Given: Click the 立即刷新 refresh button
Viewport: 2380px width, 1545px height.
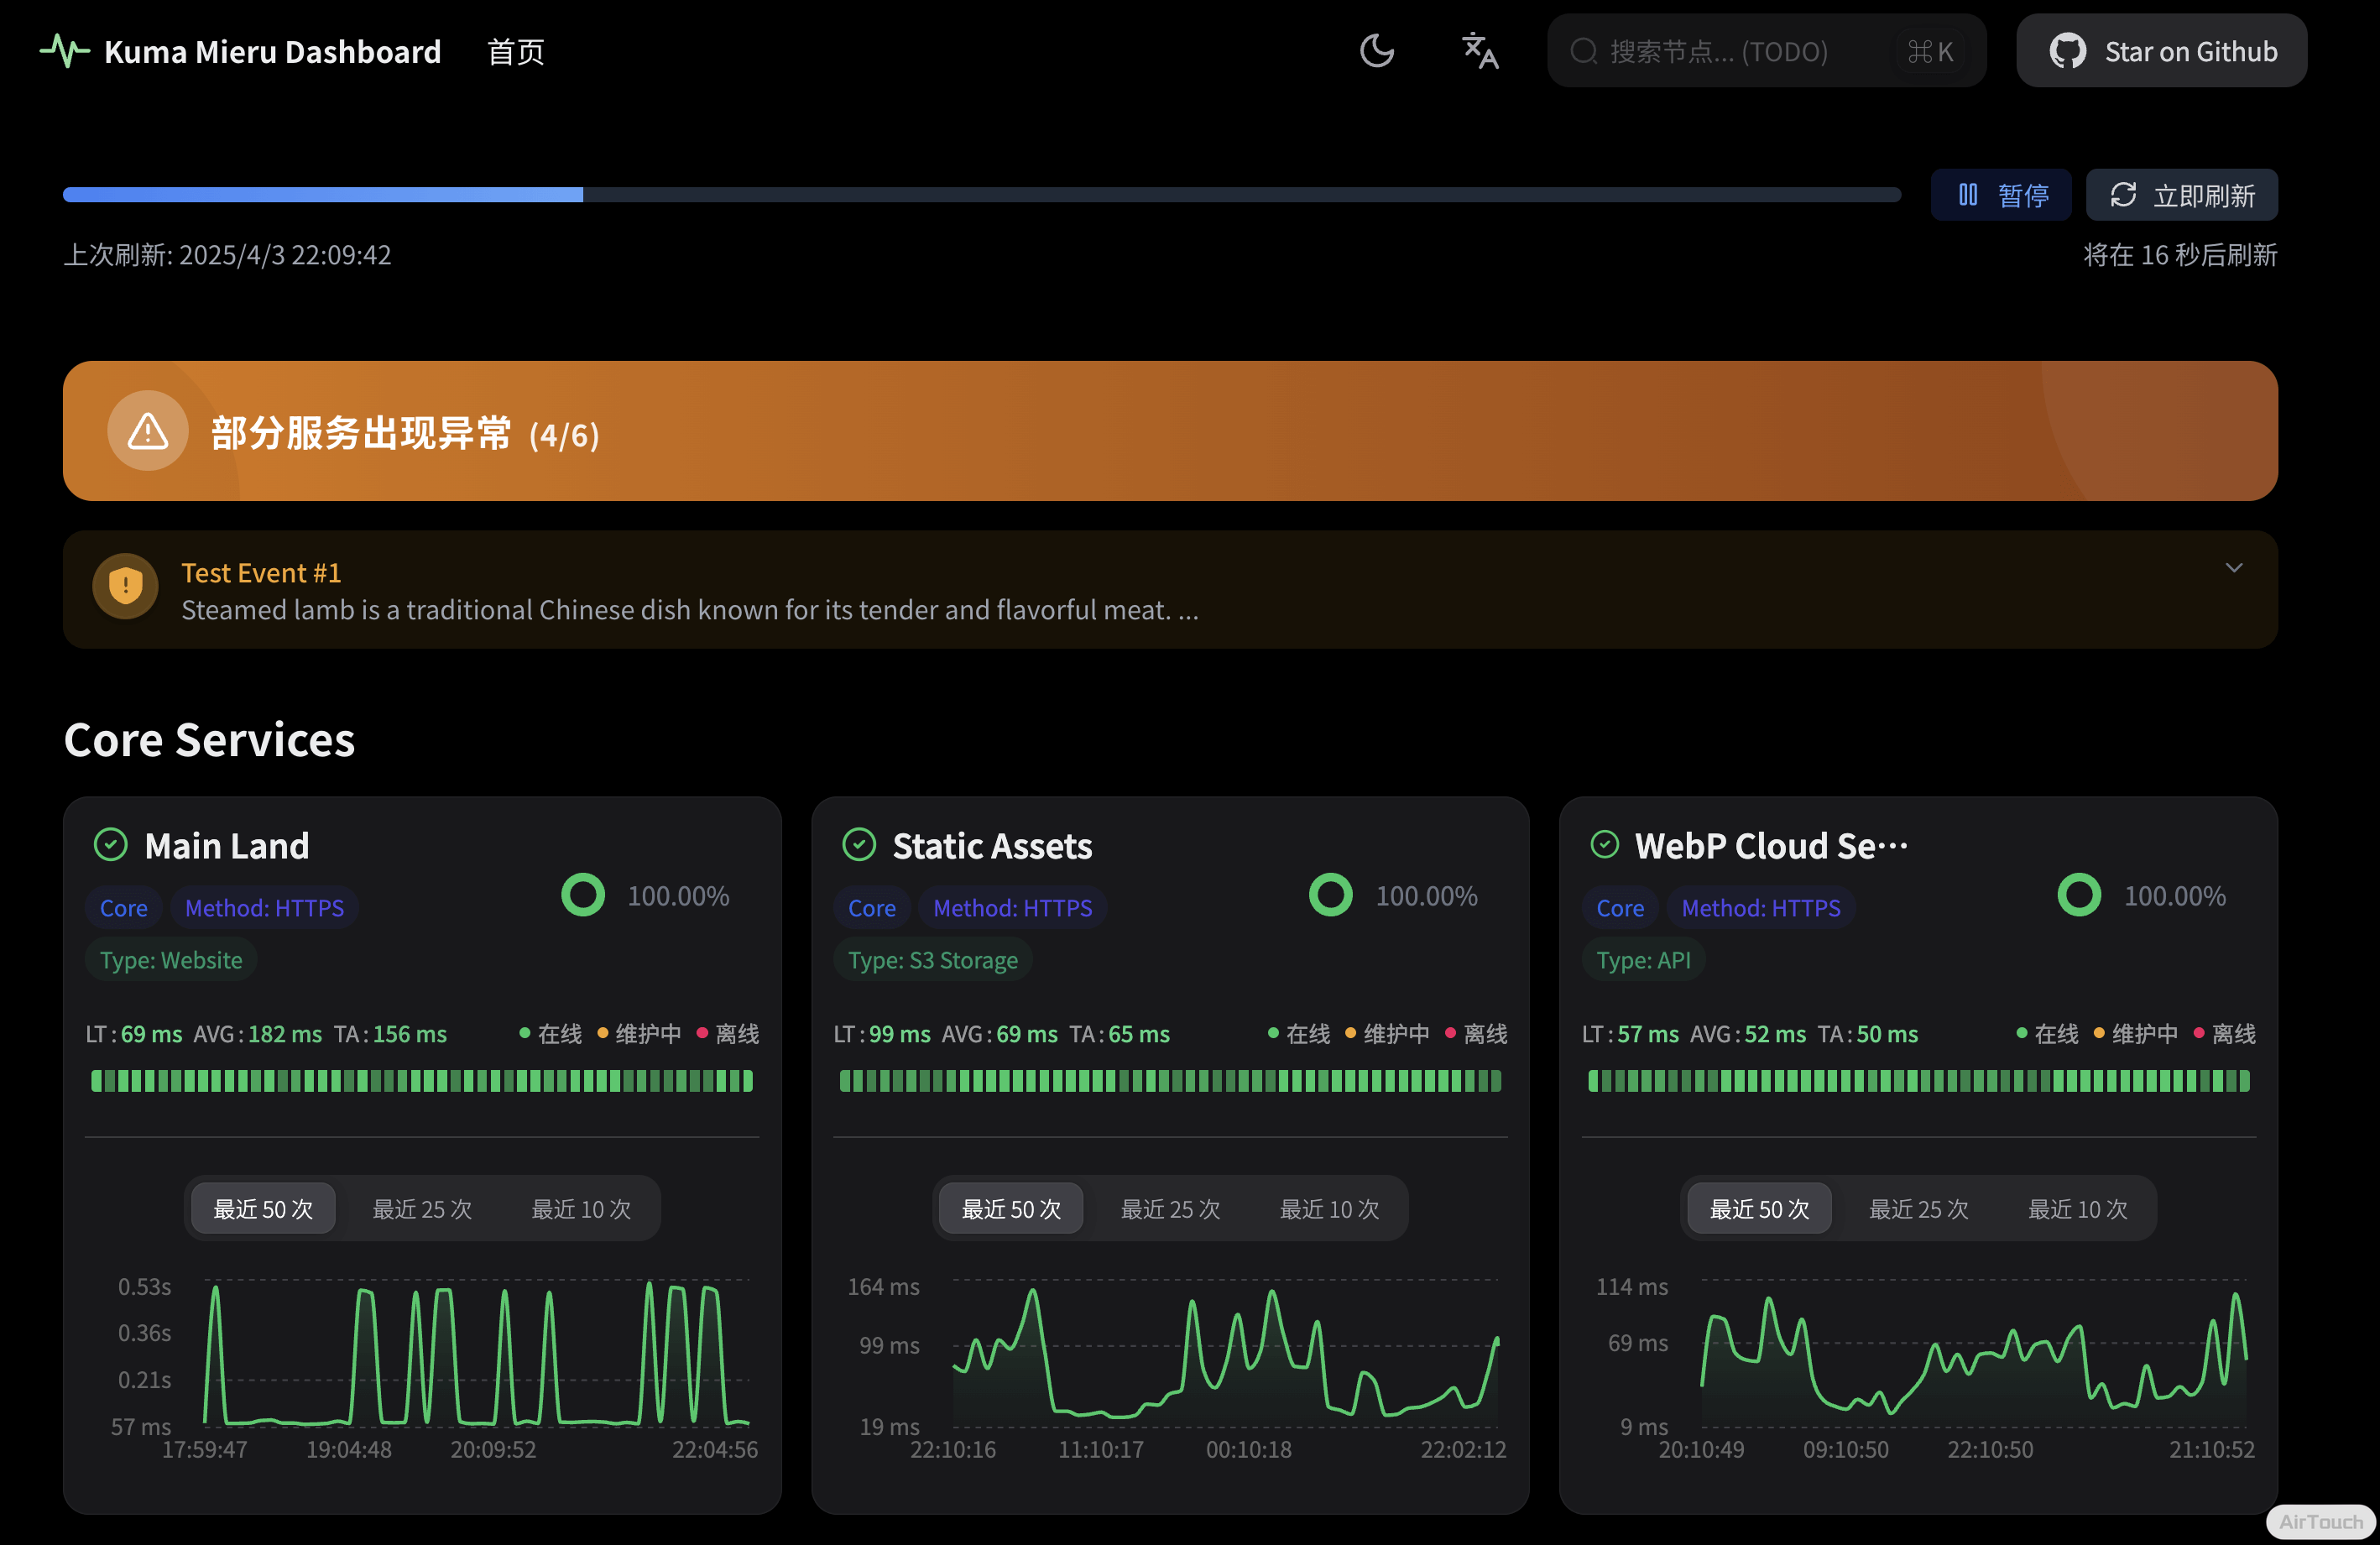Looking at the screenshot, I should click(2181, 195).
